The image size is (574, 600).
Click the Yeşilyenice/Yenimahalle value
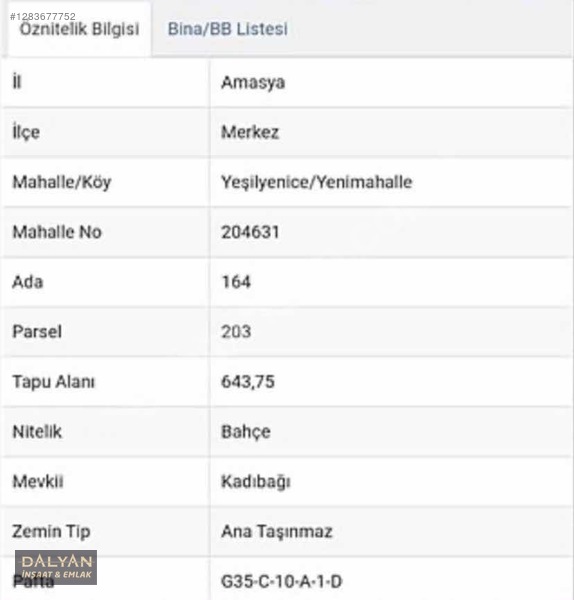[317, 182]
